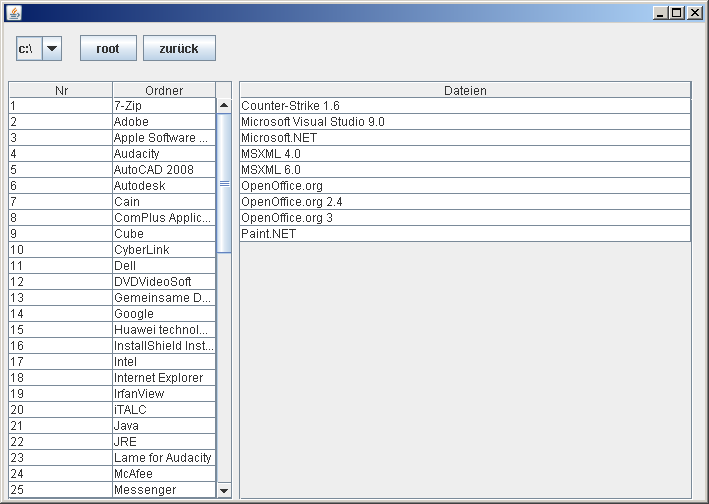This screenshot has height=504, width=709.
Task: Click the Nr column header
Action: (x=61, y=90)
